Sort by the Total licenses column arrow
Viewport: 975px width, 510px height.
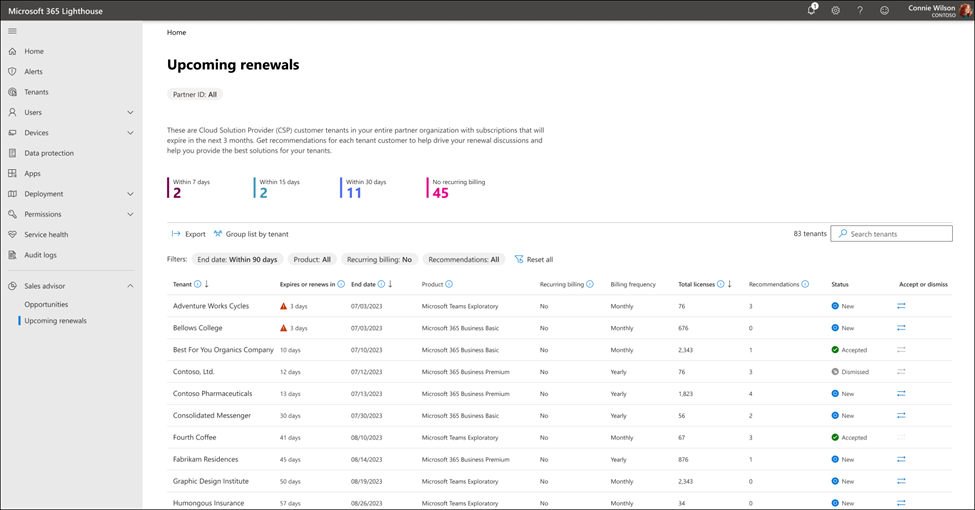(729, 284)
